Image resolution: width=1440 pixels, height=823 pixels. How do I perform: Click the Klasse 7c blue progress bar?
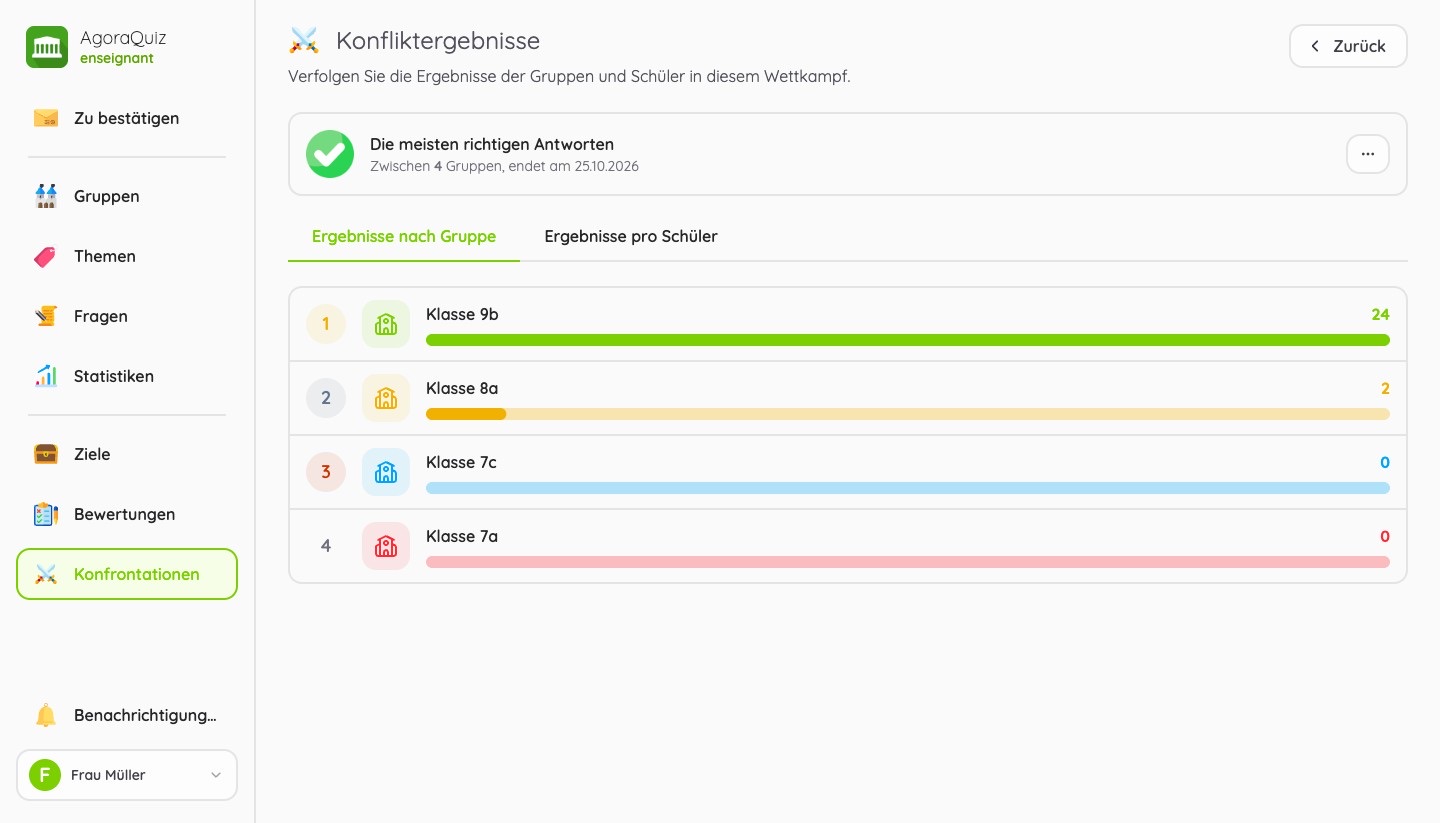pos(908,488)
